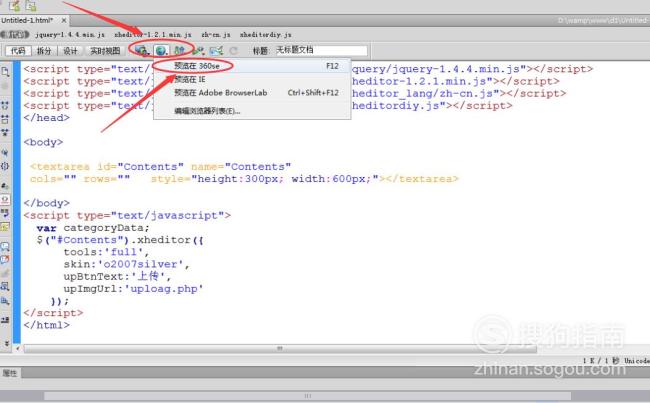
Task: Click the second icon above the document tab
Action: coord(31,5)
